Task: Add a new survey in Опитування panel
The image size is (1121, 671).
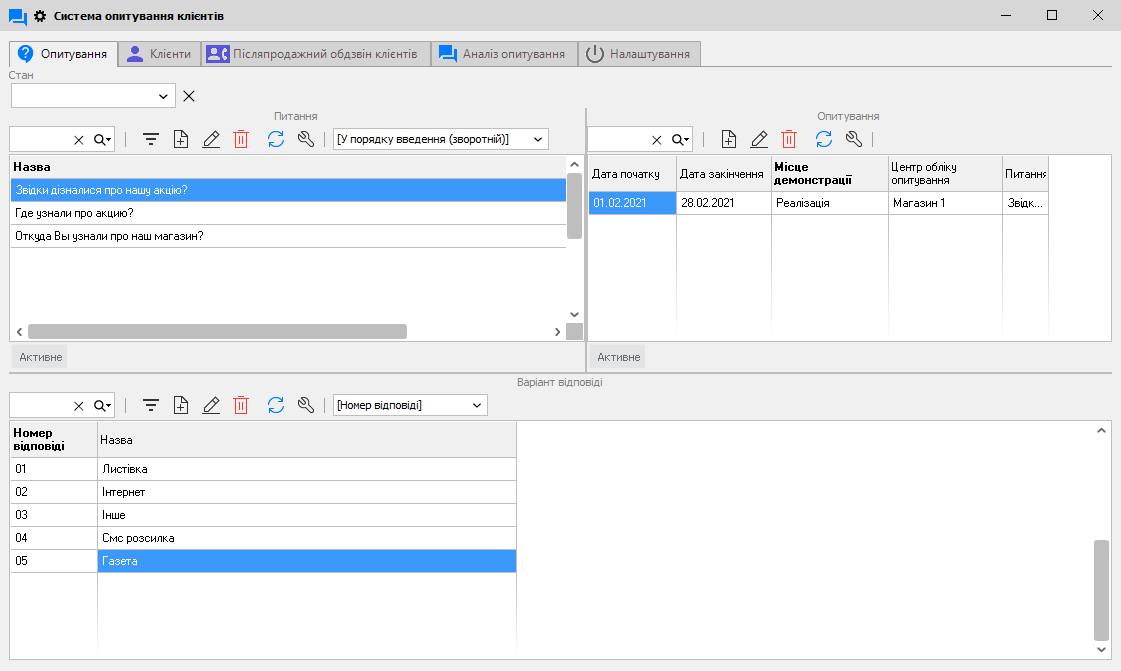Action: tap(729, 140)
